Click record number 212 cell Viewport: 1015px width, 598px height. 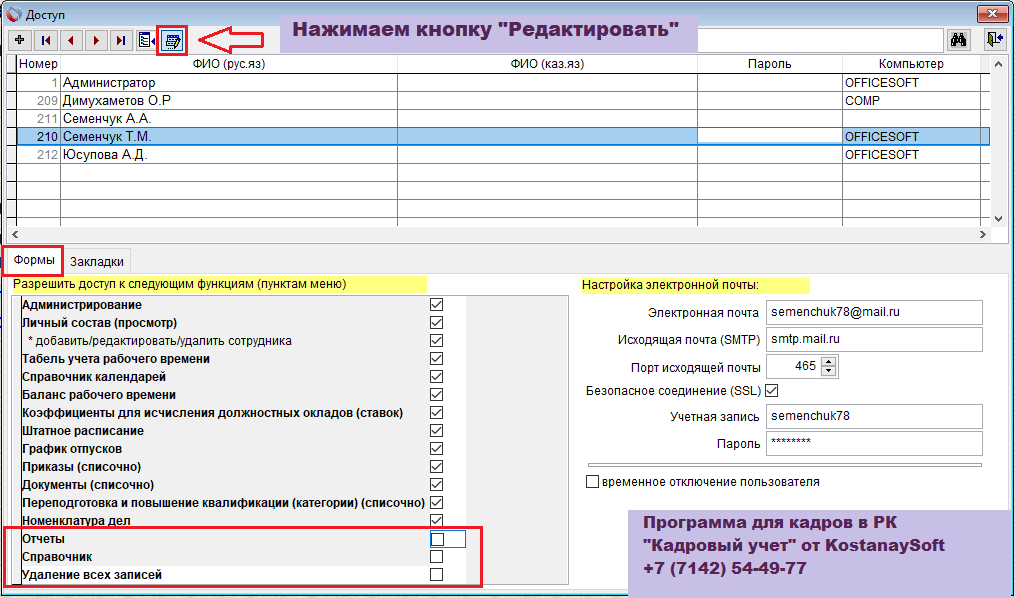38,155
